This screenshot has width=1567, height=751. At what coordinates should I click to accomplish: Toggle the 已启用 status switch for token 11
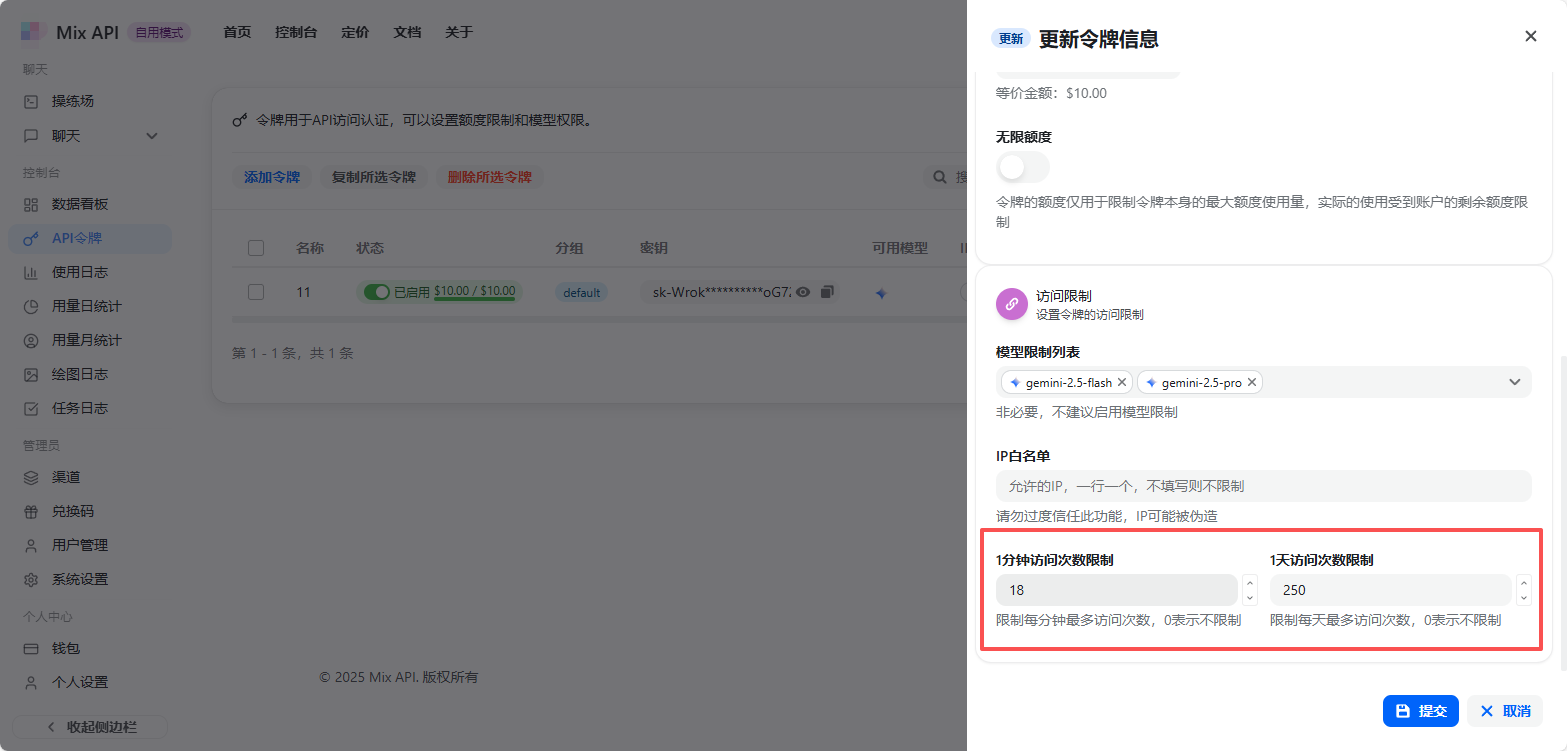click(376, 292)
